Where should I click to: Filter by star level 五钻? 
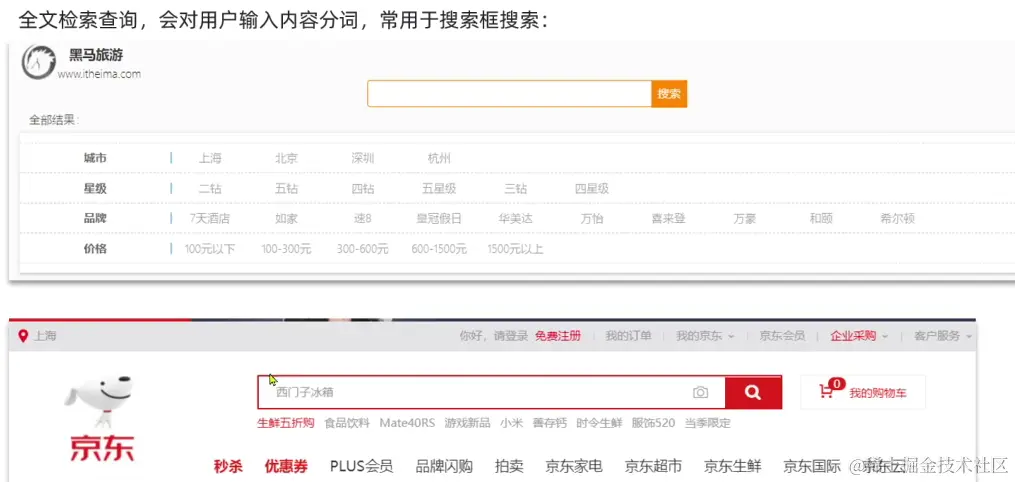[286, 189]
